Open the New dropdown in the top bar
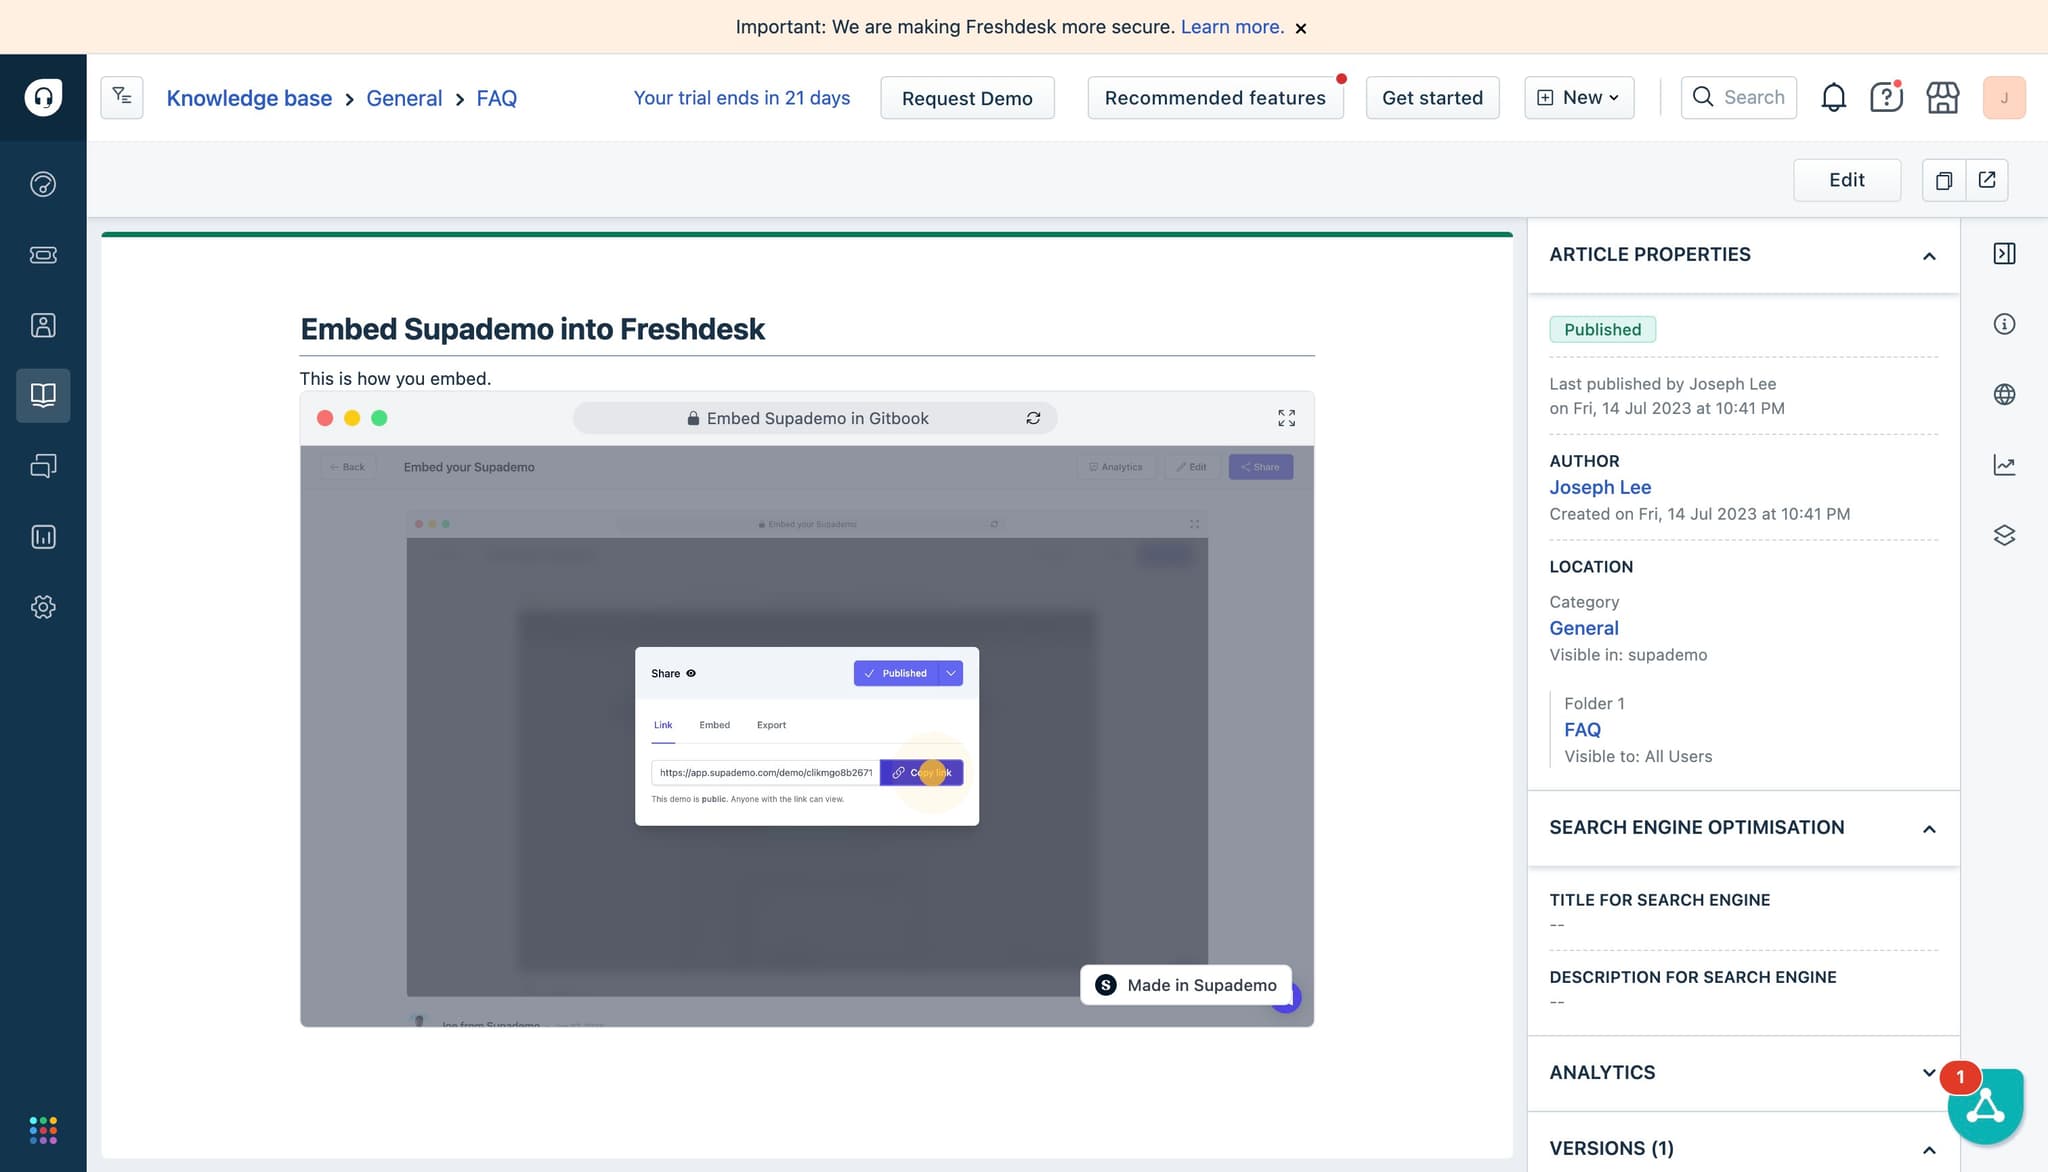The image size is (2048, 1172). tap(1578, 97)
